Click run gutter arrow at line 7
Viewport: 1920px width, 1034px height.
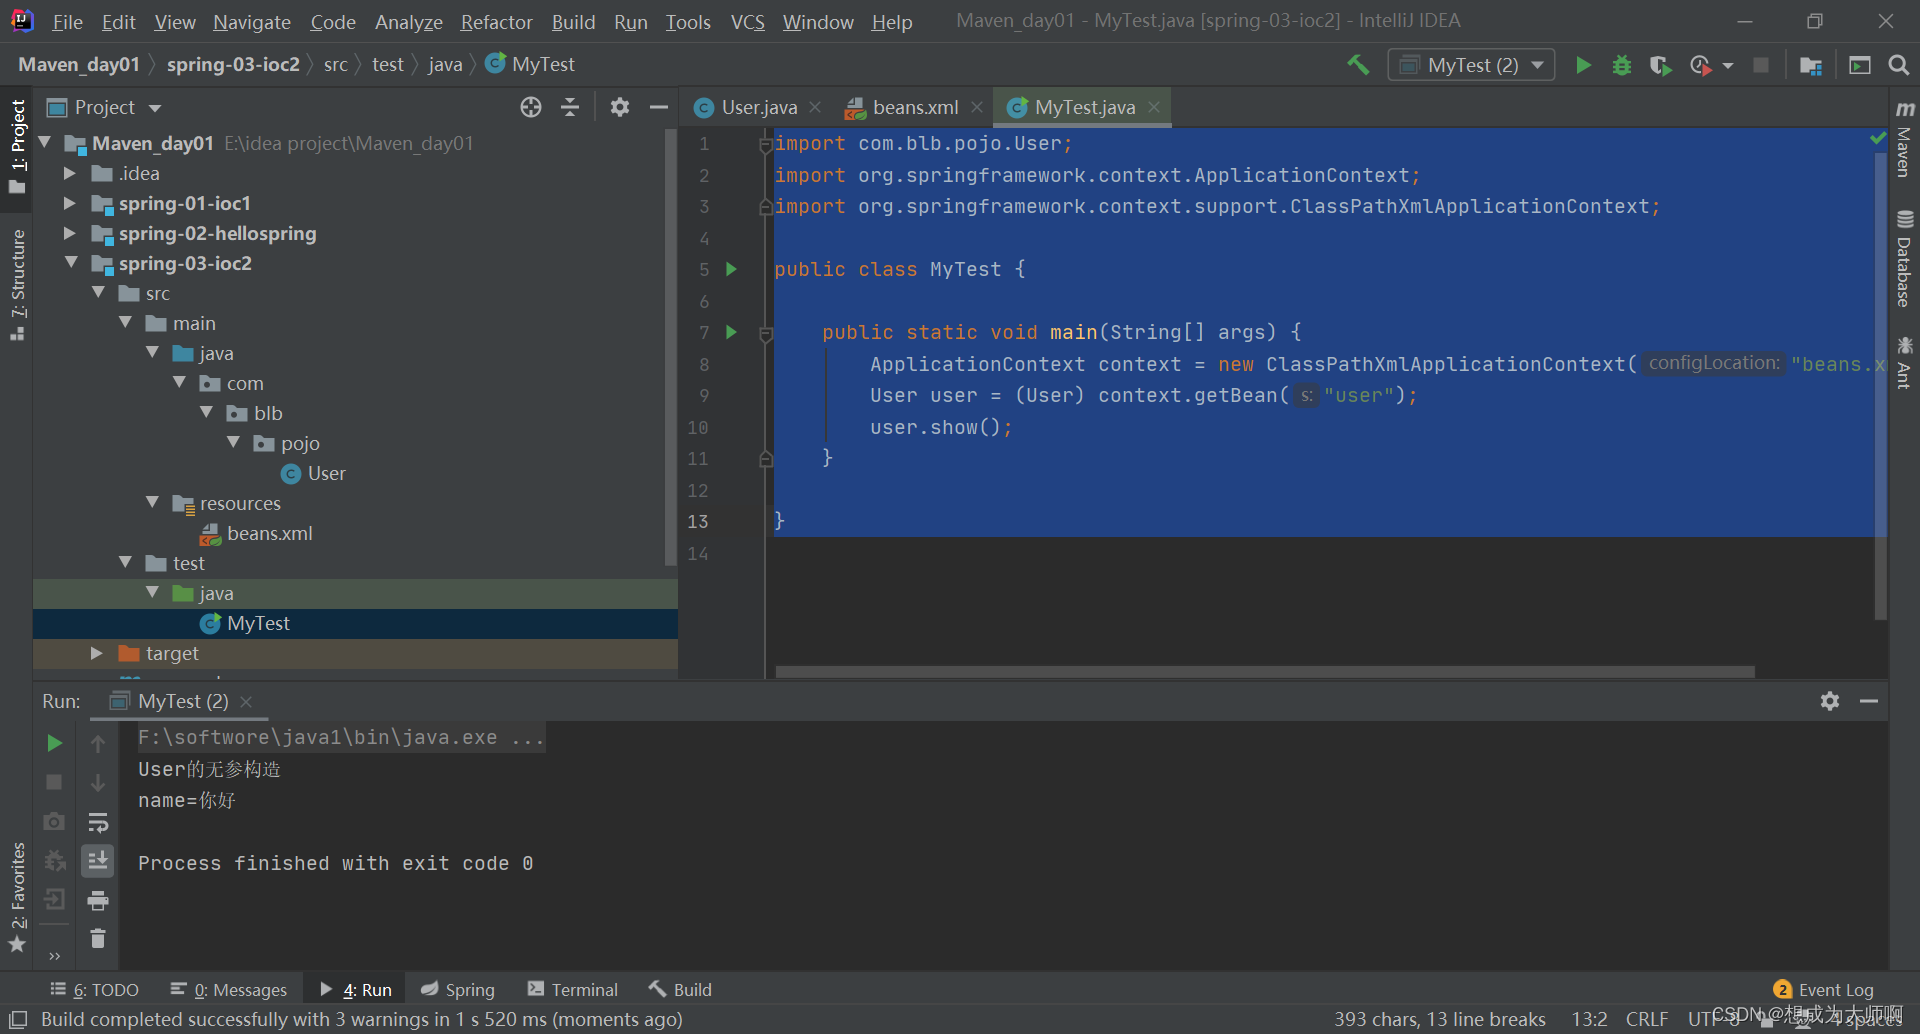tap(731, 332)
